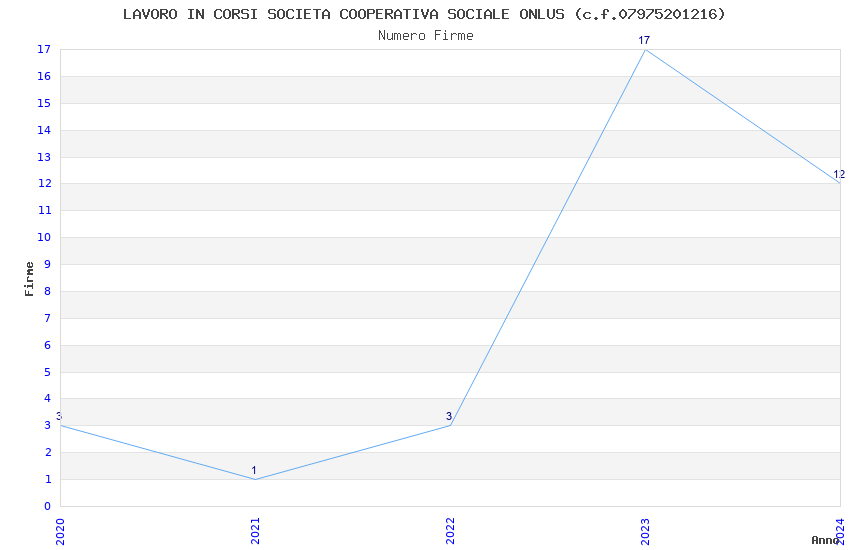Select the 2020 x-axis year label
Image resolution: width=850 pixels, height=550 pixels.
[60, 532]
